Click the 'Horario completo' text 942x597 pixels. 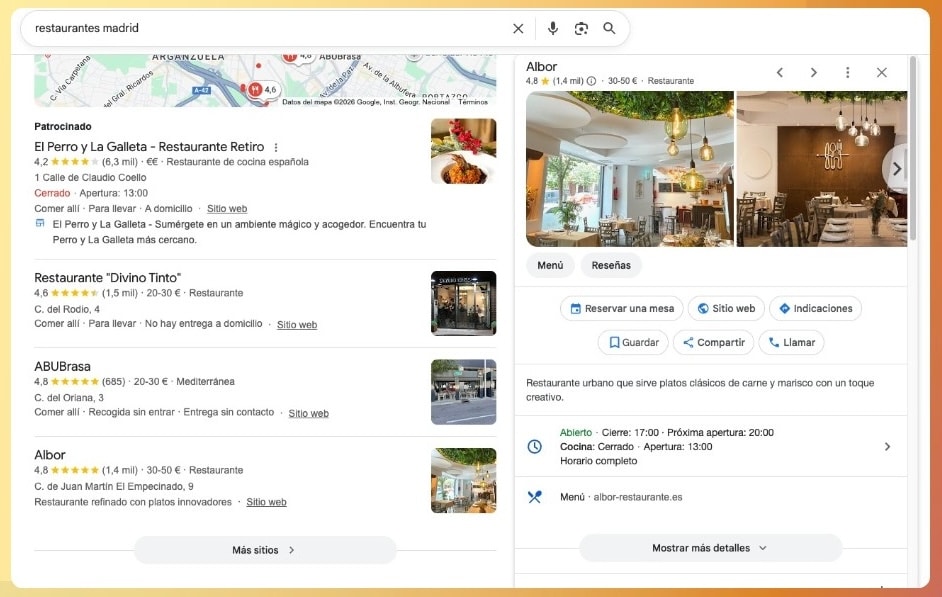pyautogui.click(x=598, y=461)
